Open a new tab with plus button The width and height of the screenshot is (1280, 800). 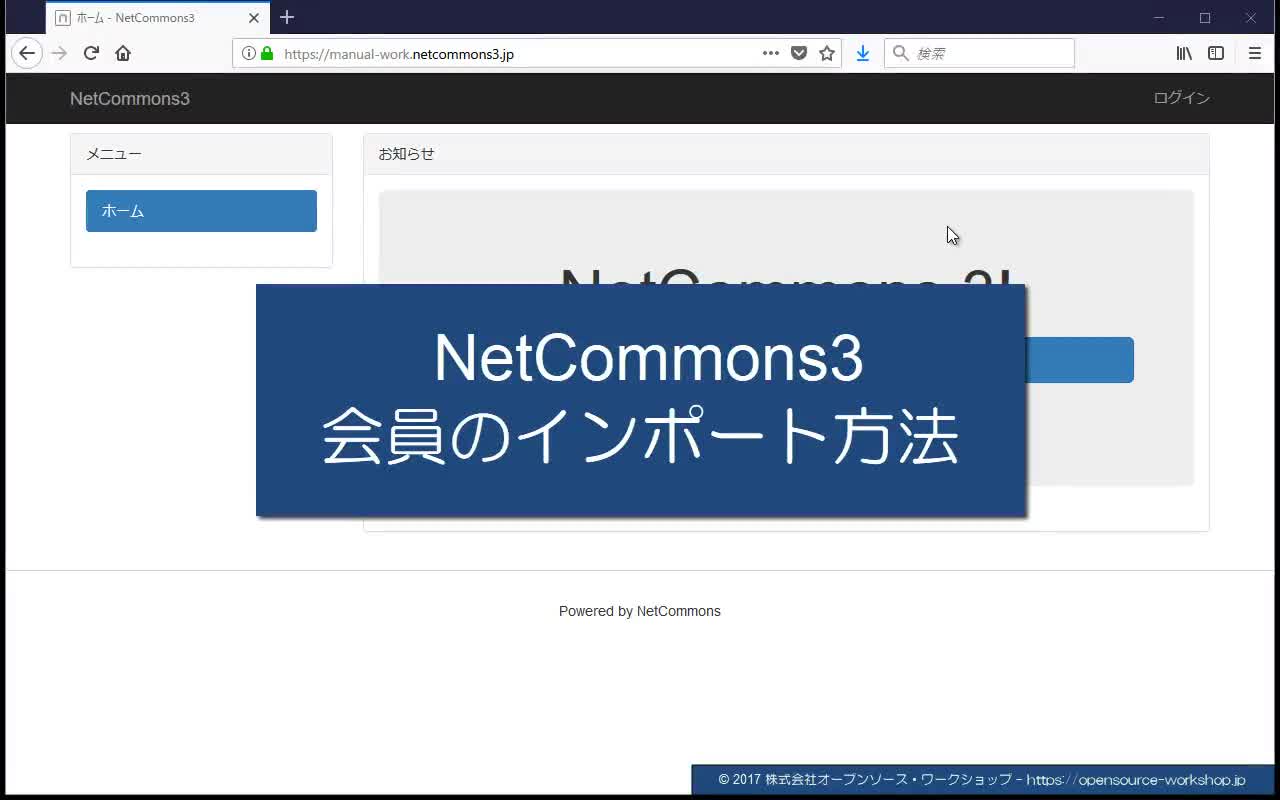pyautogui.click(x=287, y=17)
